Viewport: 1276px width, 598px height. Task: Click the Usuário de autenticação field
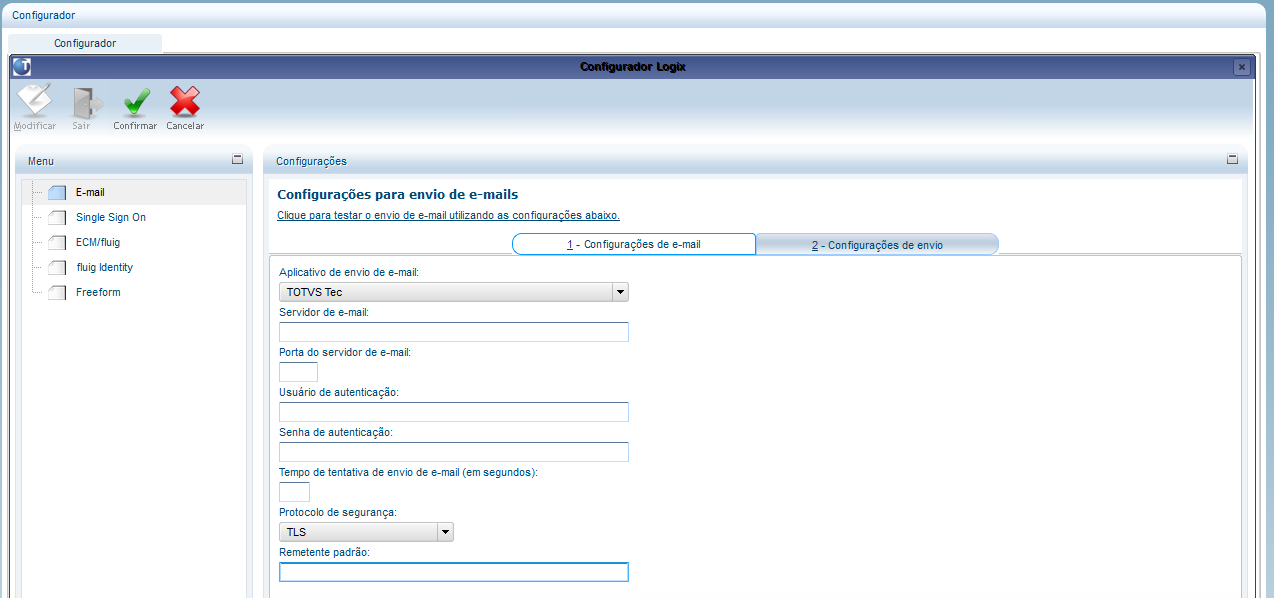[454, 412]
